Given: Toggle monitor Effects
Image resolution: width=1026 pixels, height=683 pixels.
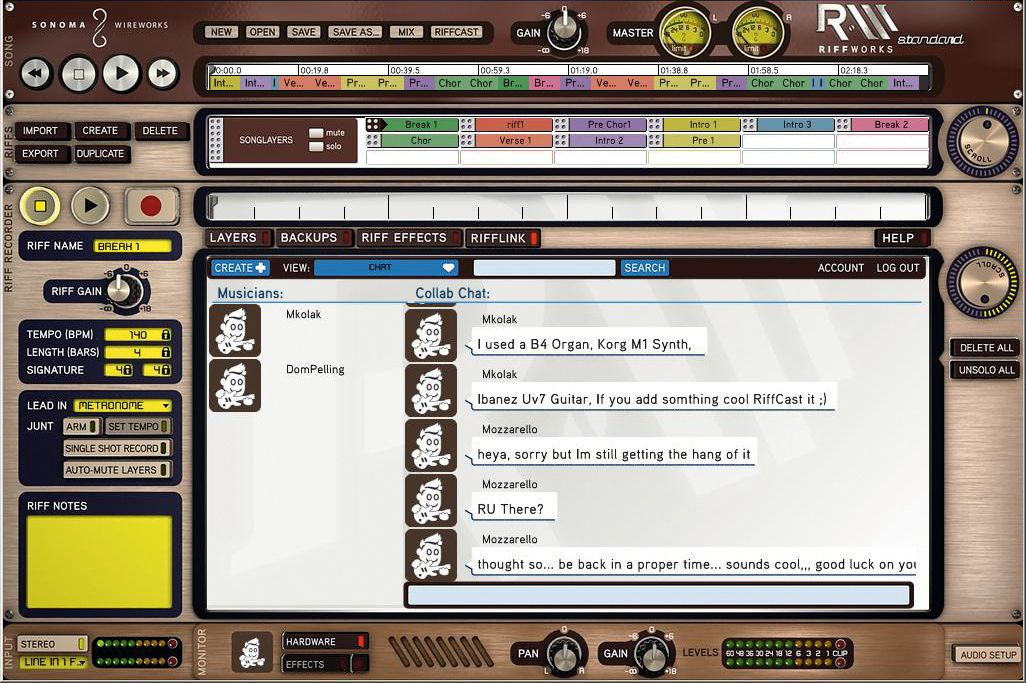Looking at the screenshot, I should [x=325, y=664].
